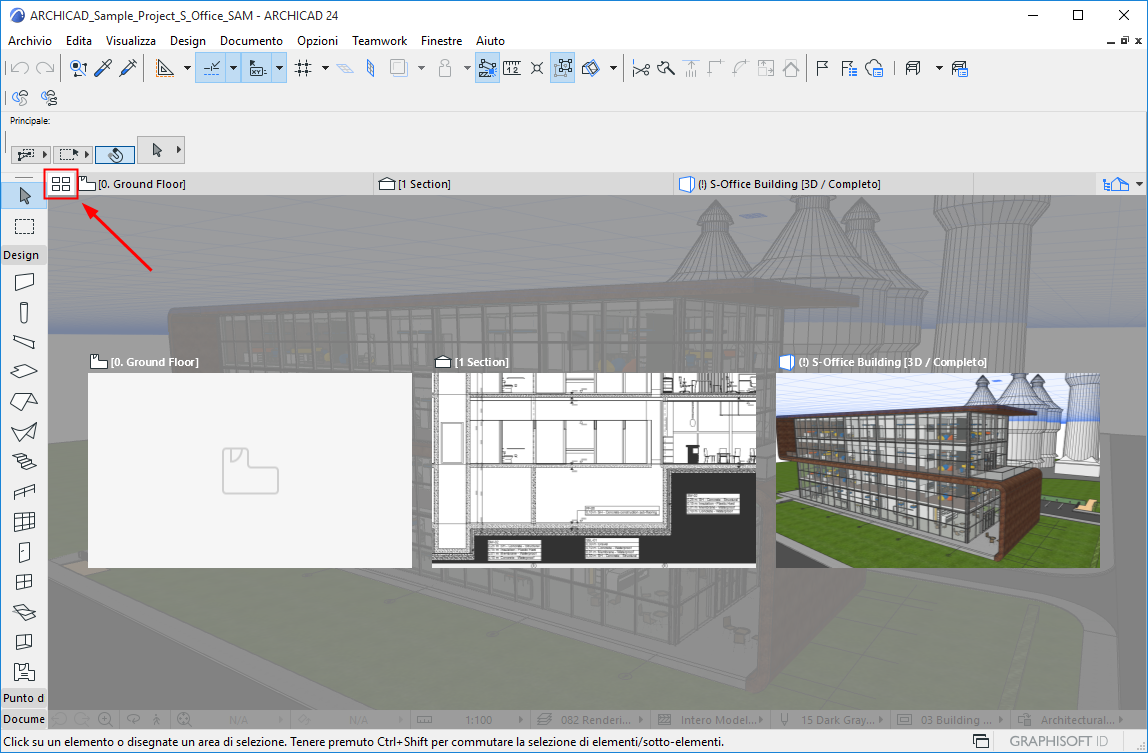Open the Teamwork menu
This screenshot has height=753, width=1148.
click(x=379, y=41)
